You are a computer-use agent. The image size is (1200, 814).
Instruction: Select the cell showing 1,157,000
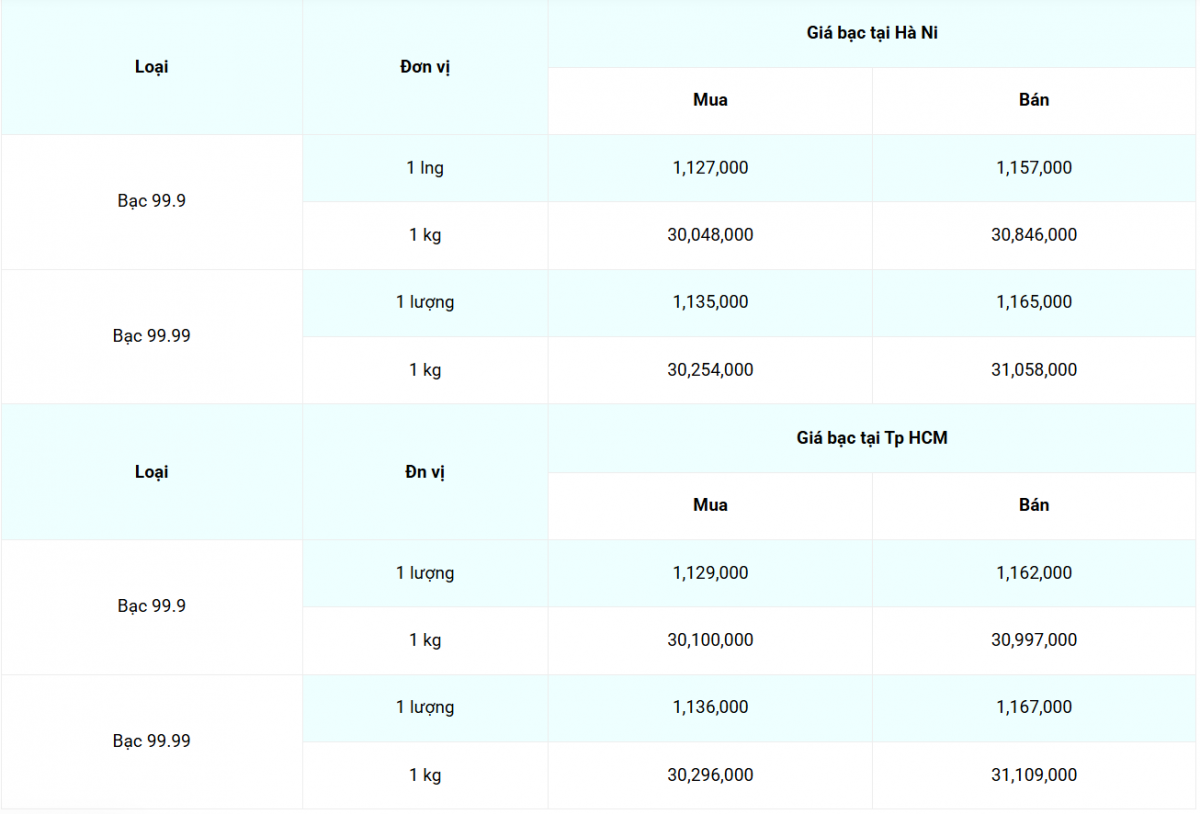(x=1034, y=168)
